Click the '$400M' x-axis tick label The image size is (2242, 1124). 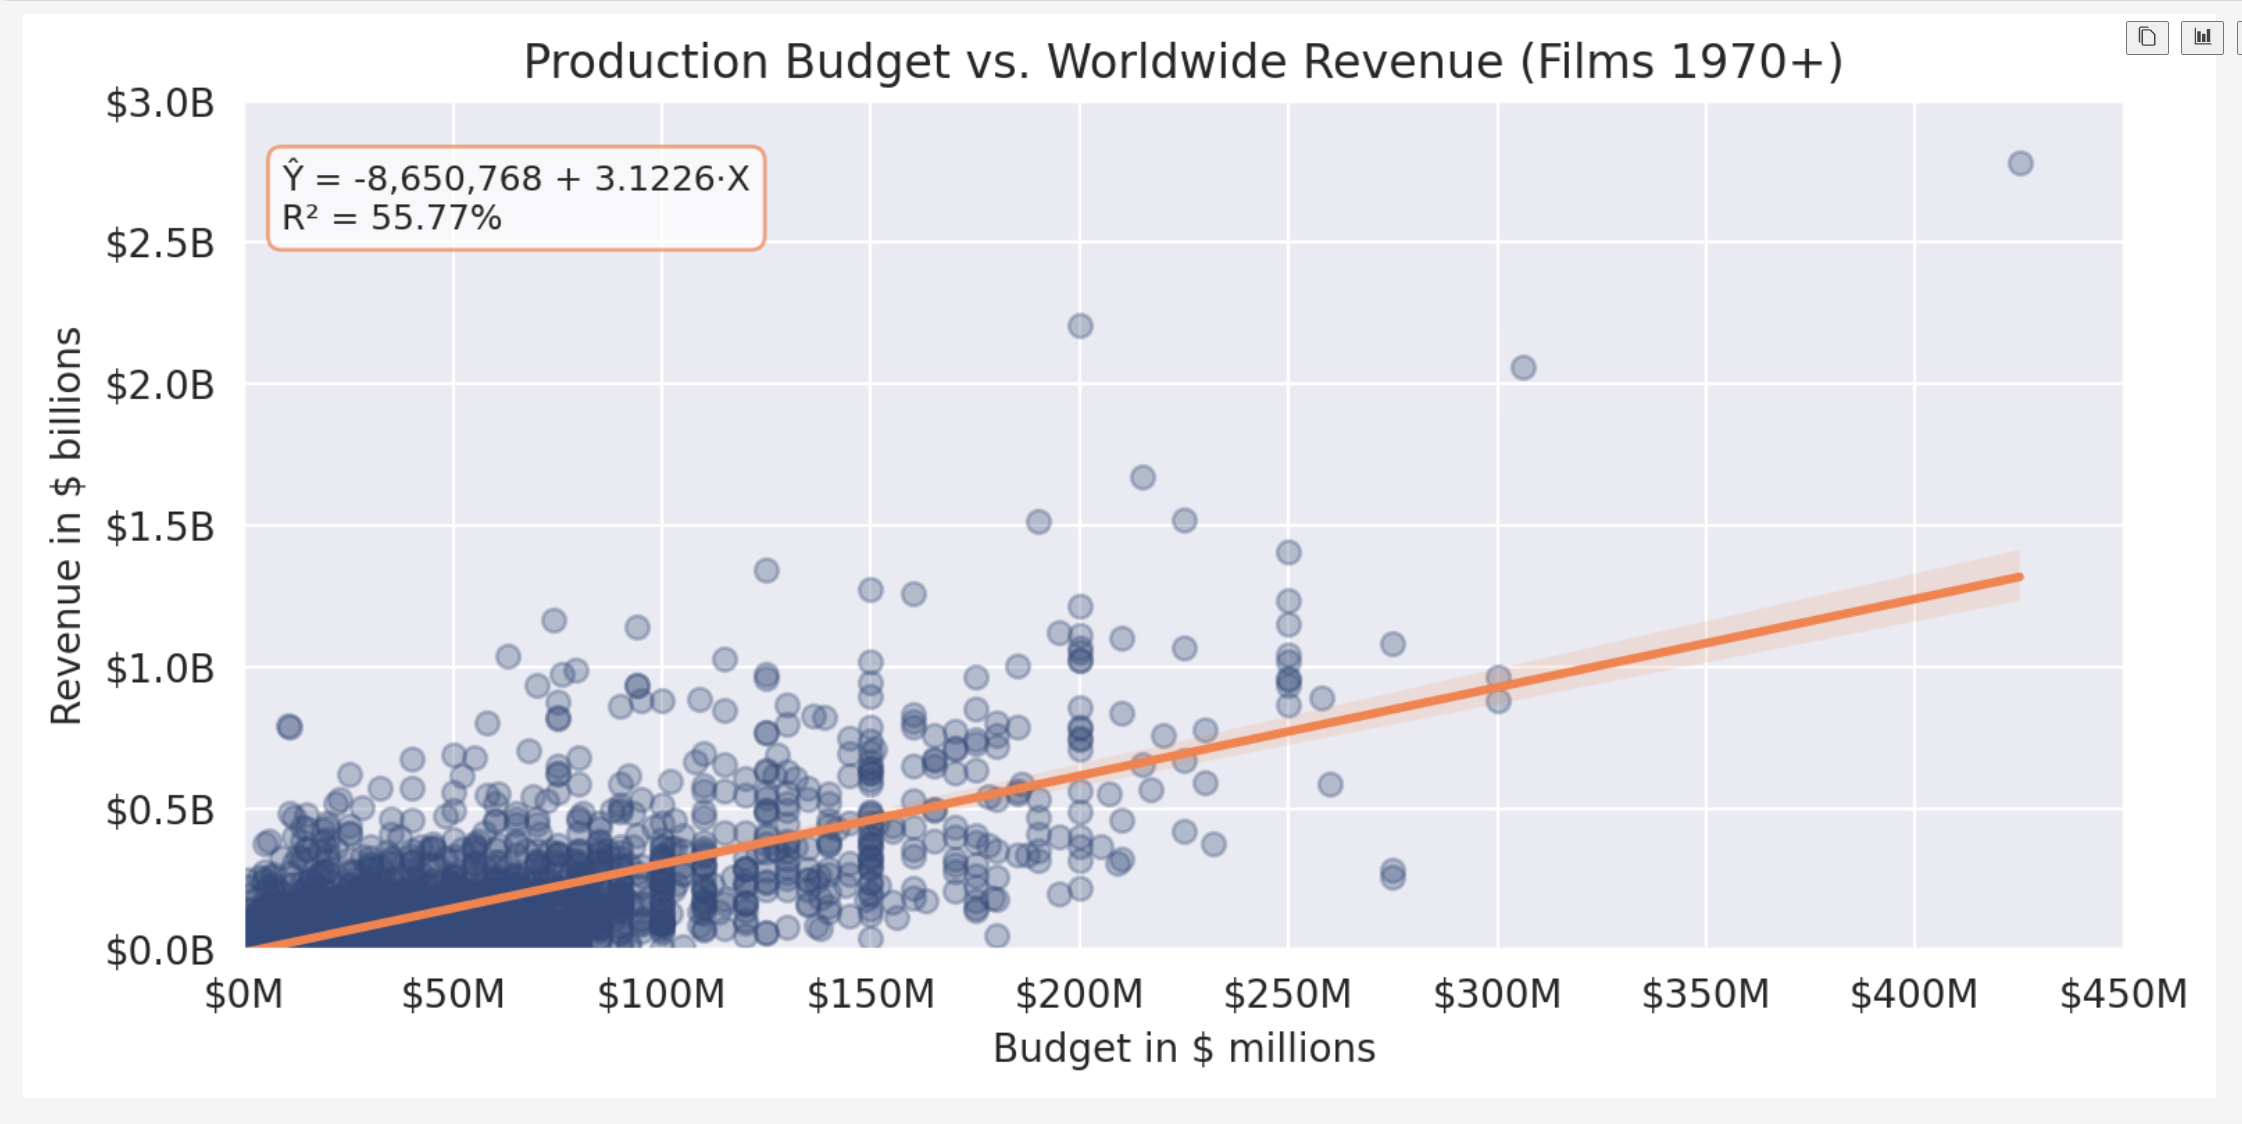coord(1914,994)
